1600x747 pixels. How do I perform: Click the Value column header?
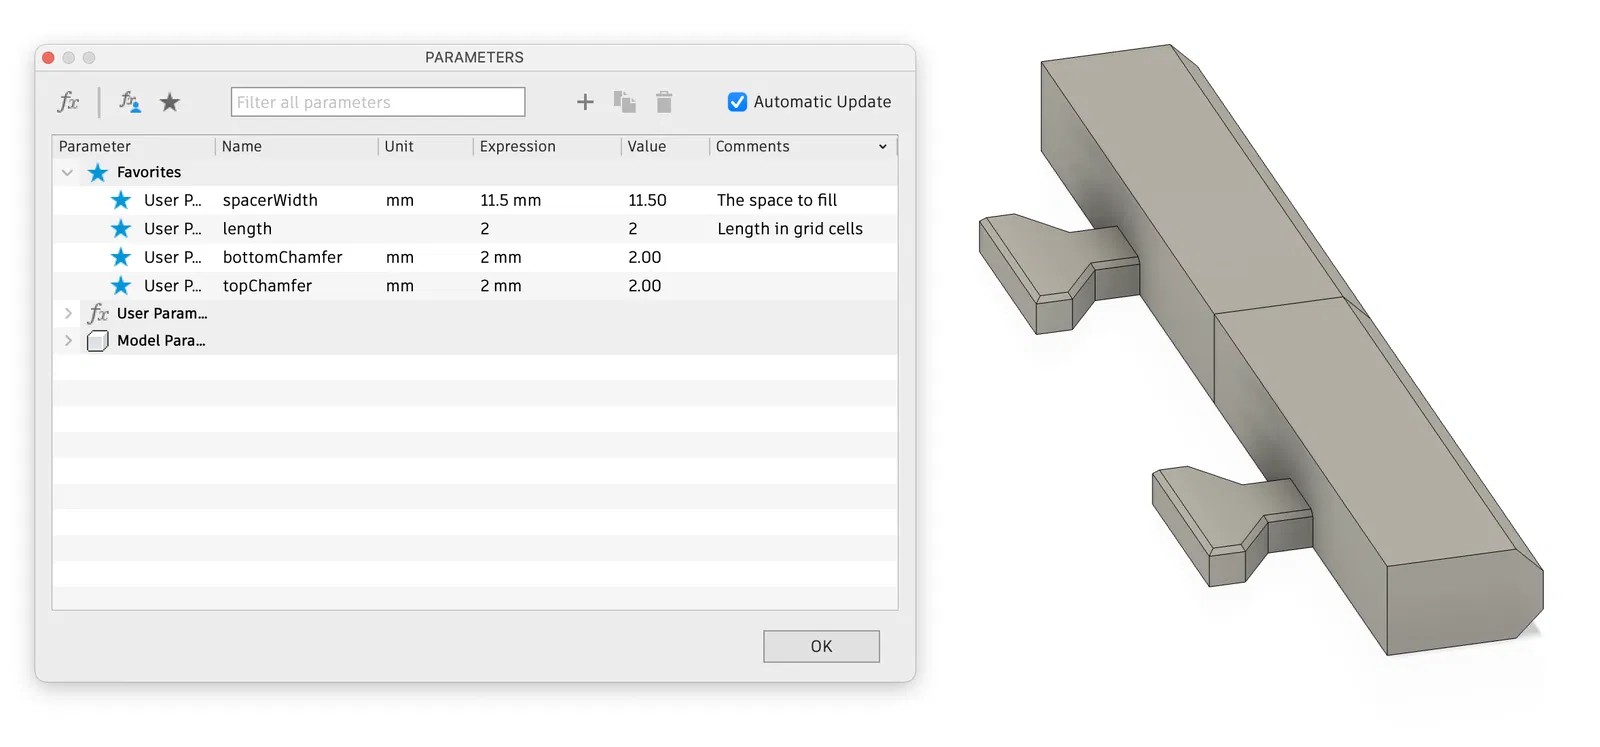(x=665, y=146)
